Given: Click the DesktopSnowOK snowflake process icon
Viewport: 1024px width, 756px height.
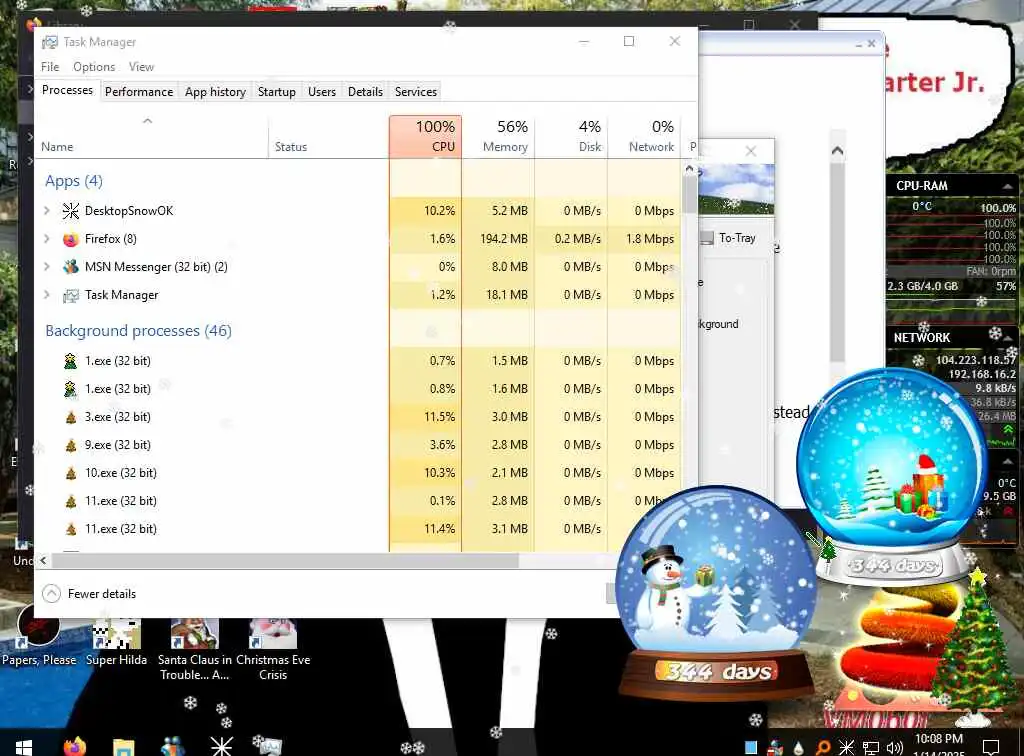Looking at the screenshot, I should tap(71, 211).
